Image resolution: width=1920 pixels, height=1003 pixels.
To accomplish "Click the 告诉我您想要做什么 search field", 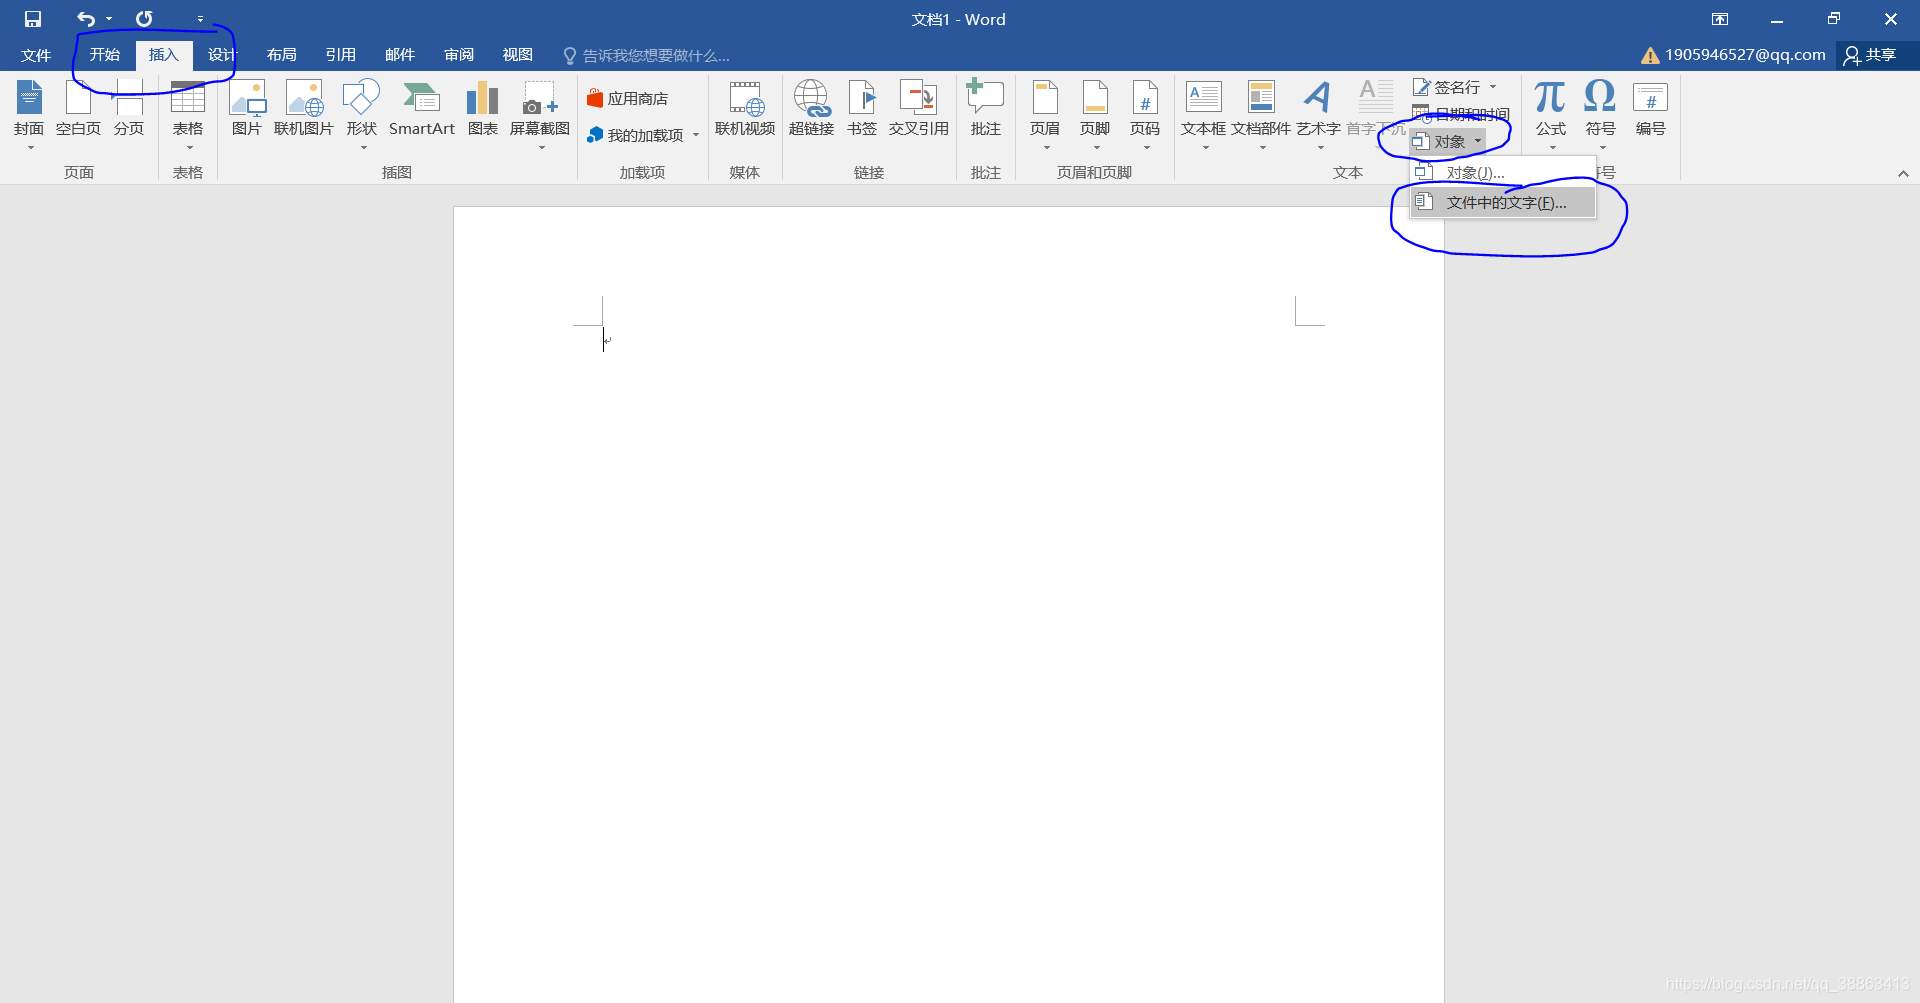I will (648, 55).
